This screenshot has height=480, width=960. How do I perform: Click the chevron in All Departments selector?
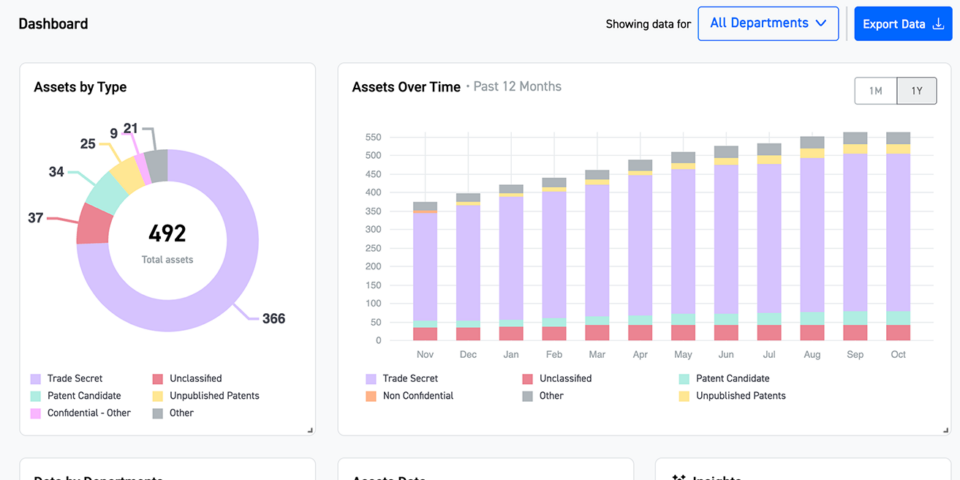click(821, 24)
